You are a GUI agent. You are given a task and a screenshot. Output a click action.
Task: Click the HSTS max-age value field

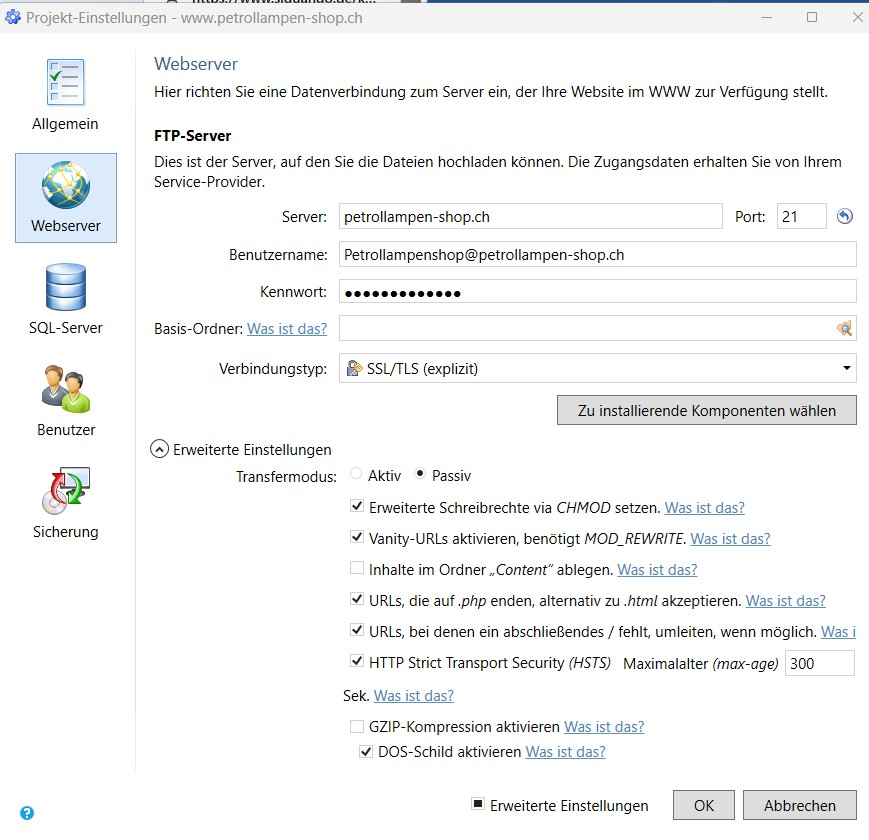(819, 663)
